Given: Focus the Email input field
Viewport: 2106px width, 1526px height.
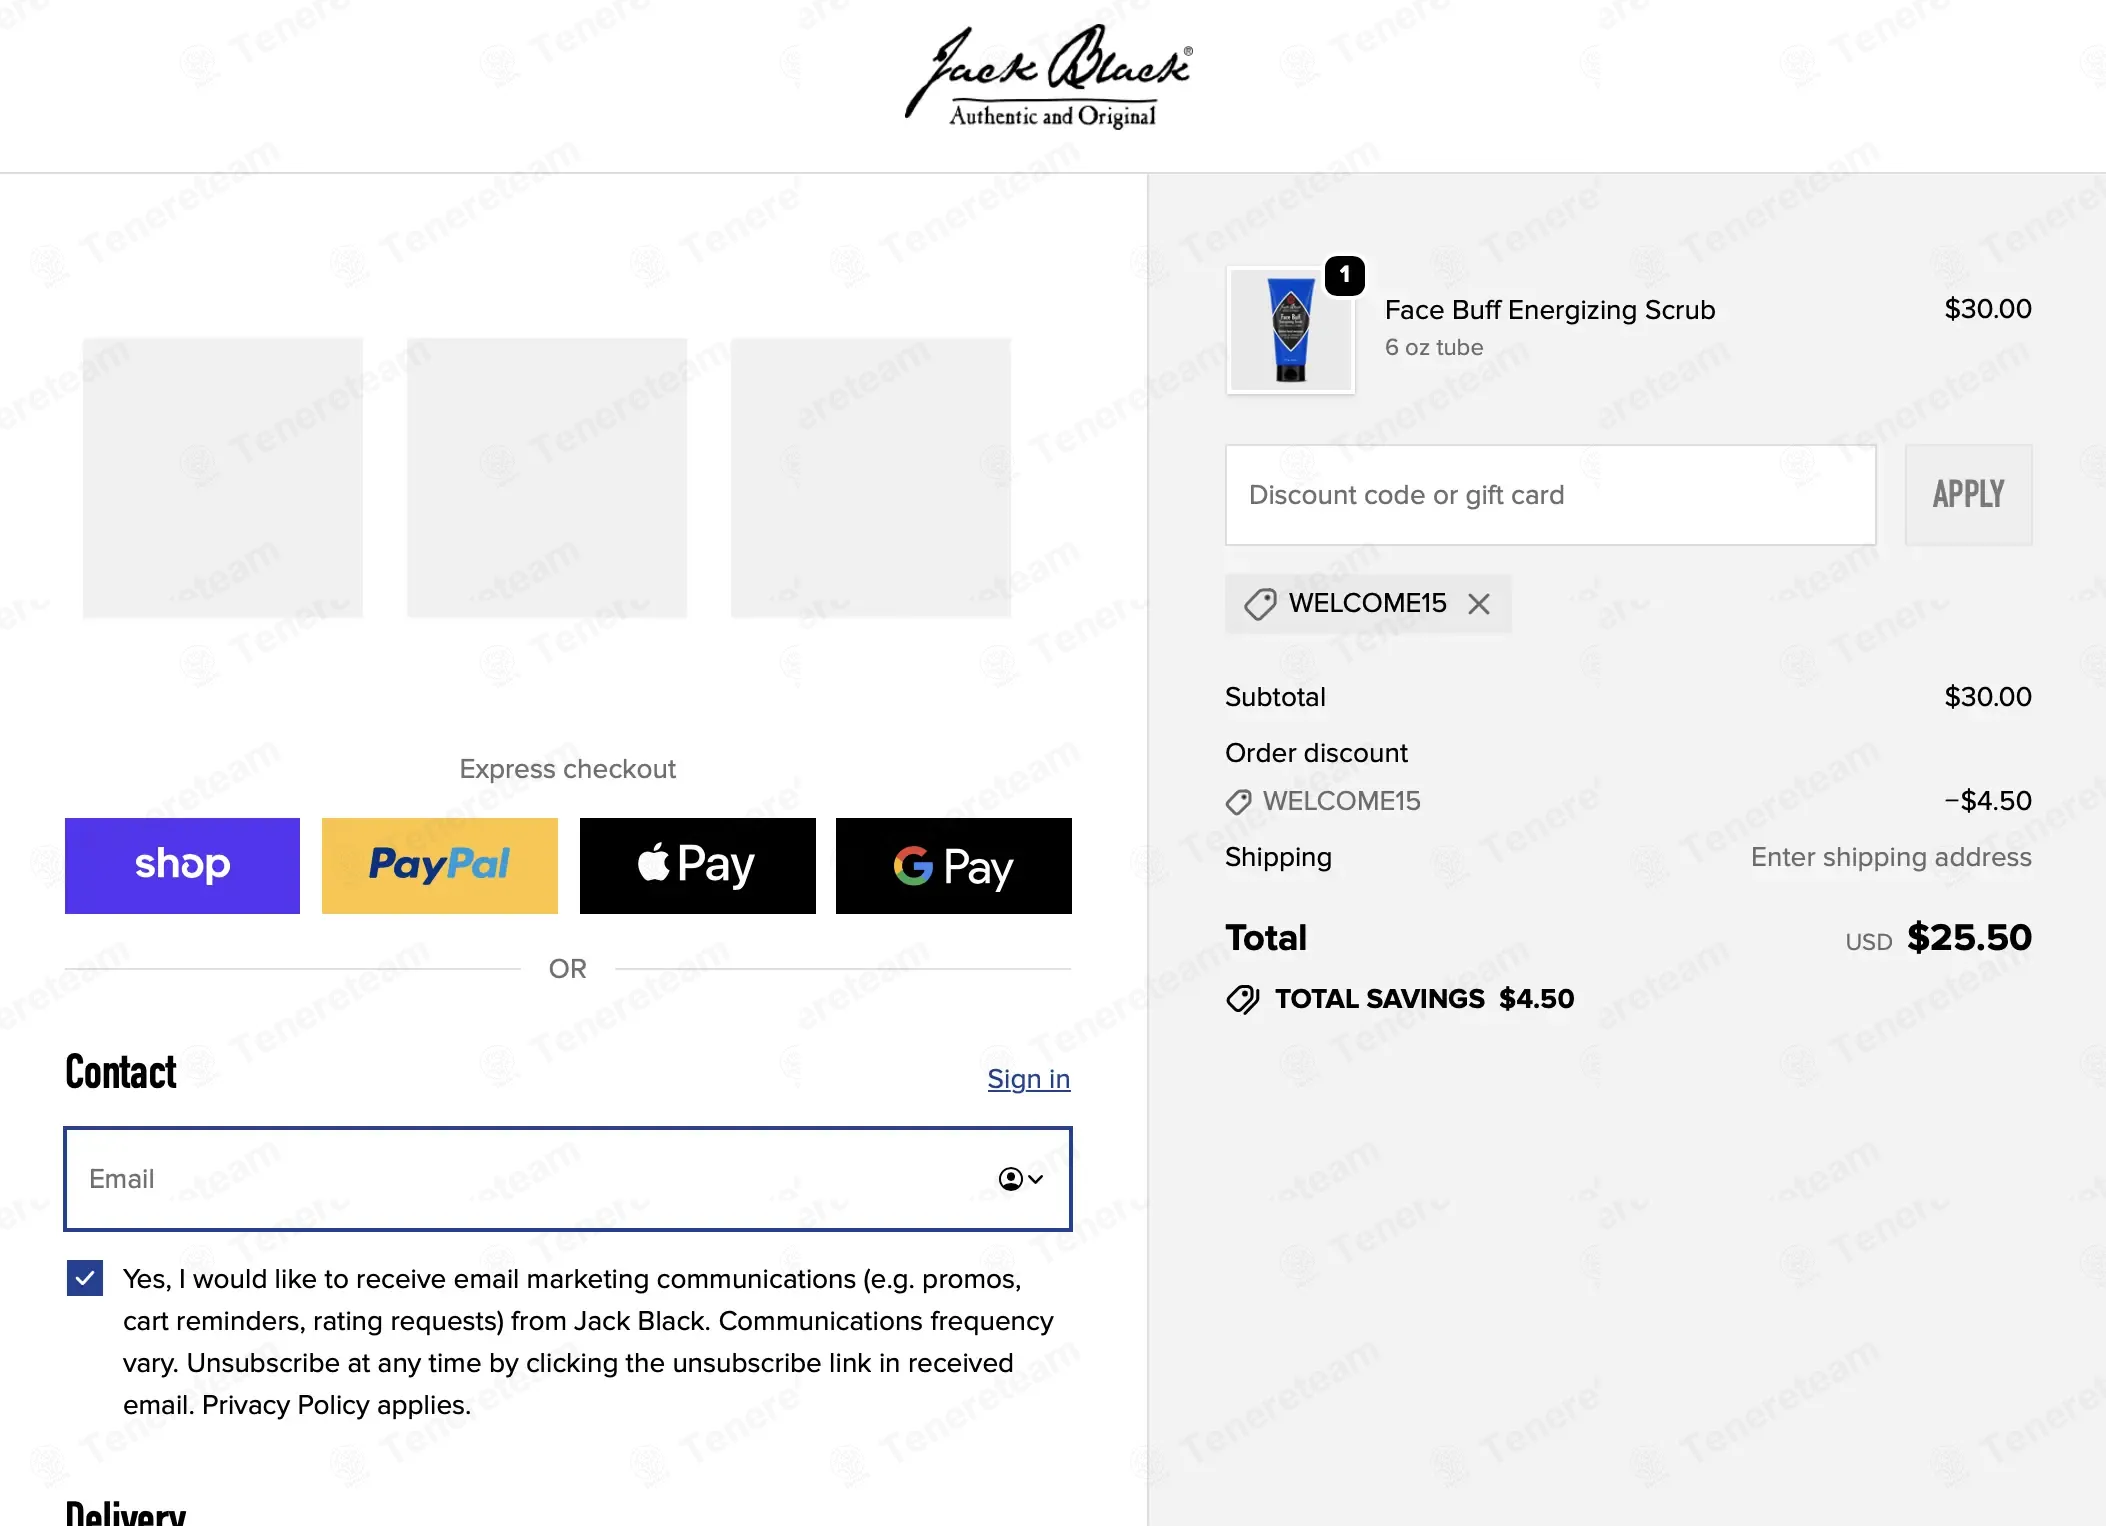Looking at the screenshot, I should (x=568, y=1179).
